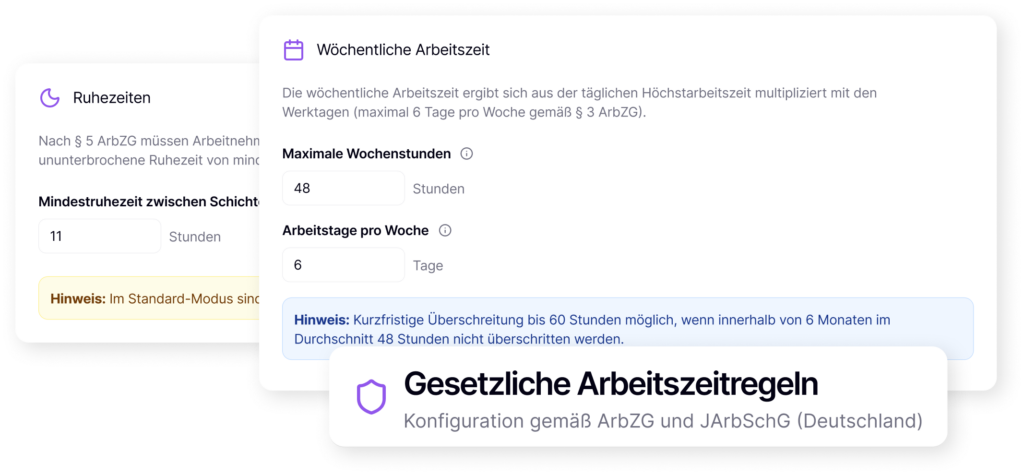This screenshot has height=475, width=1024.
Task: Click the shield icon beside Gesetzliche Arbeitszeitregeln
Action: tap(371, 397)
